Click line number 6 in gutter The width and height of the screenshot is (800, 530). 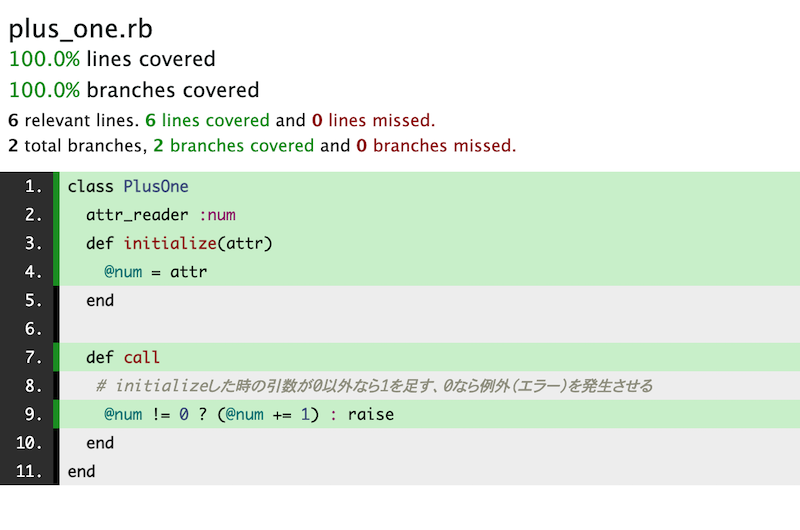(34, 329)
